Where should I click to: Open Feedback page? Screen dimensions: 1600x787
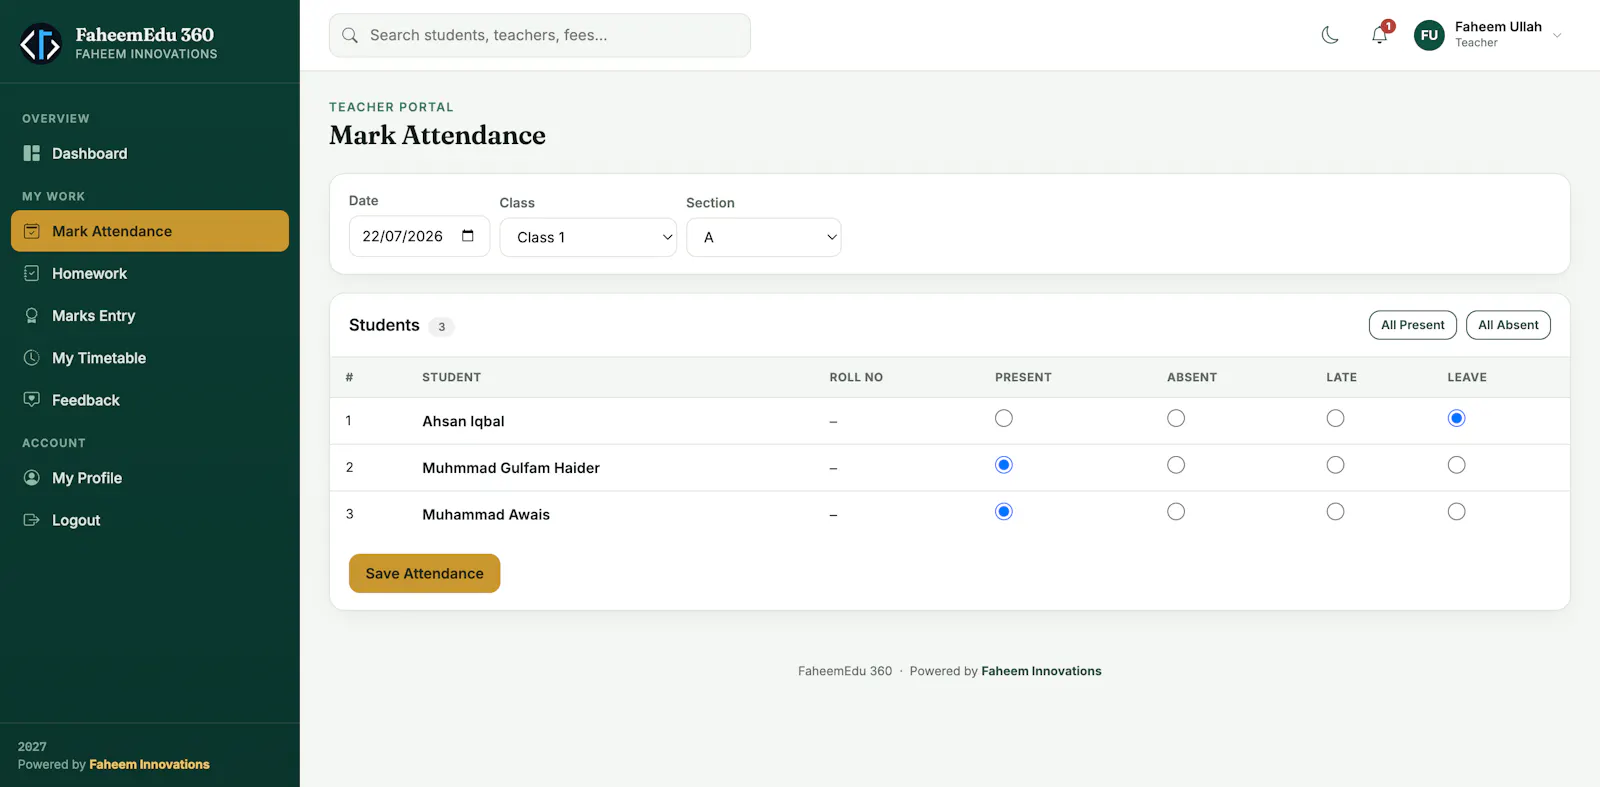[x=150, y=400]
